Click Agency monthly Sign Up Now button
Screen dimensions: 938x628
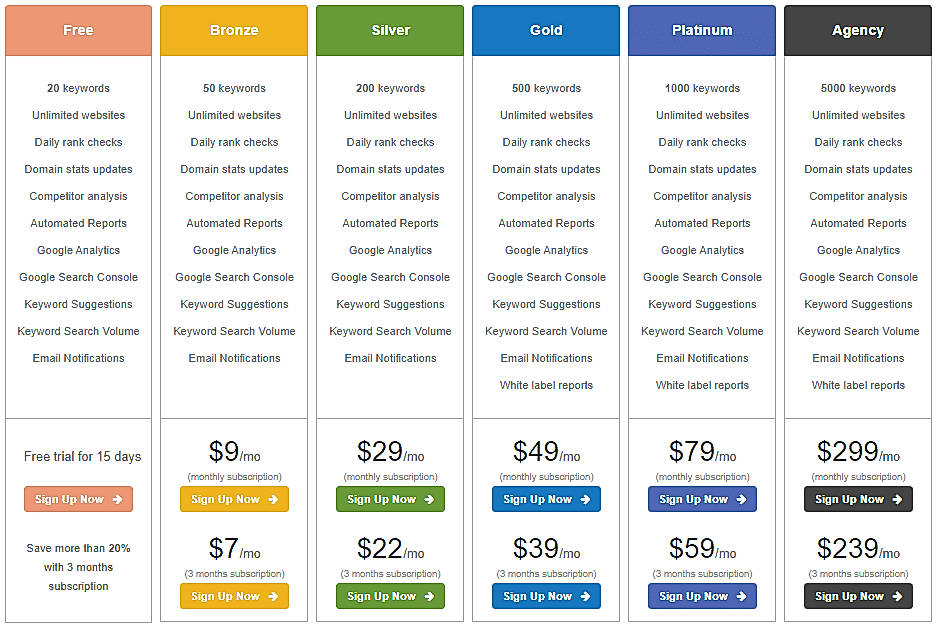pyautogui.click(x=858, y=499)
